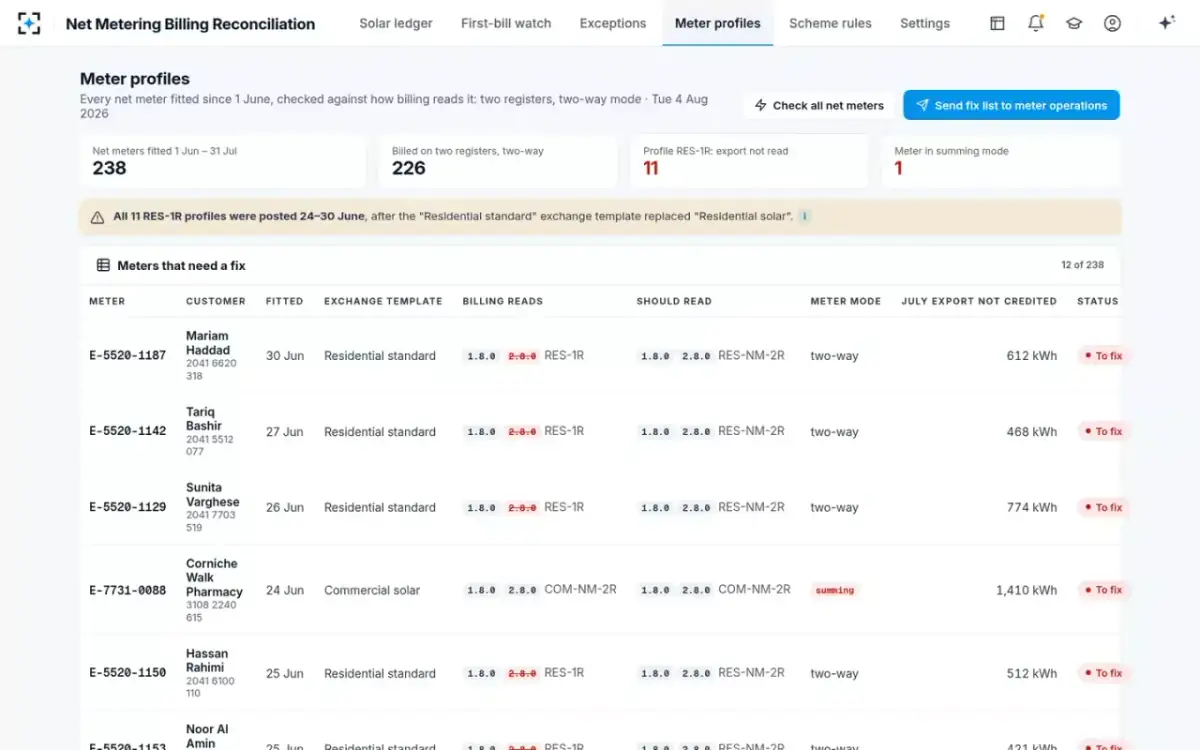Open the Billed on two registers 226 card
The image size is (1200, 750).
click(x=498, y=161)
